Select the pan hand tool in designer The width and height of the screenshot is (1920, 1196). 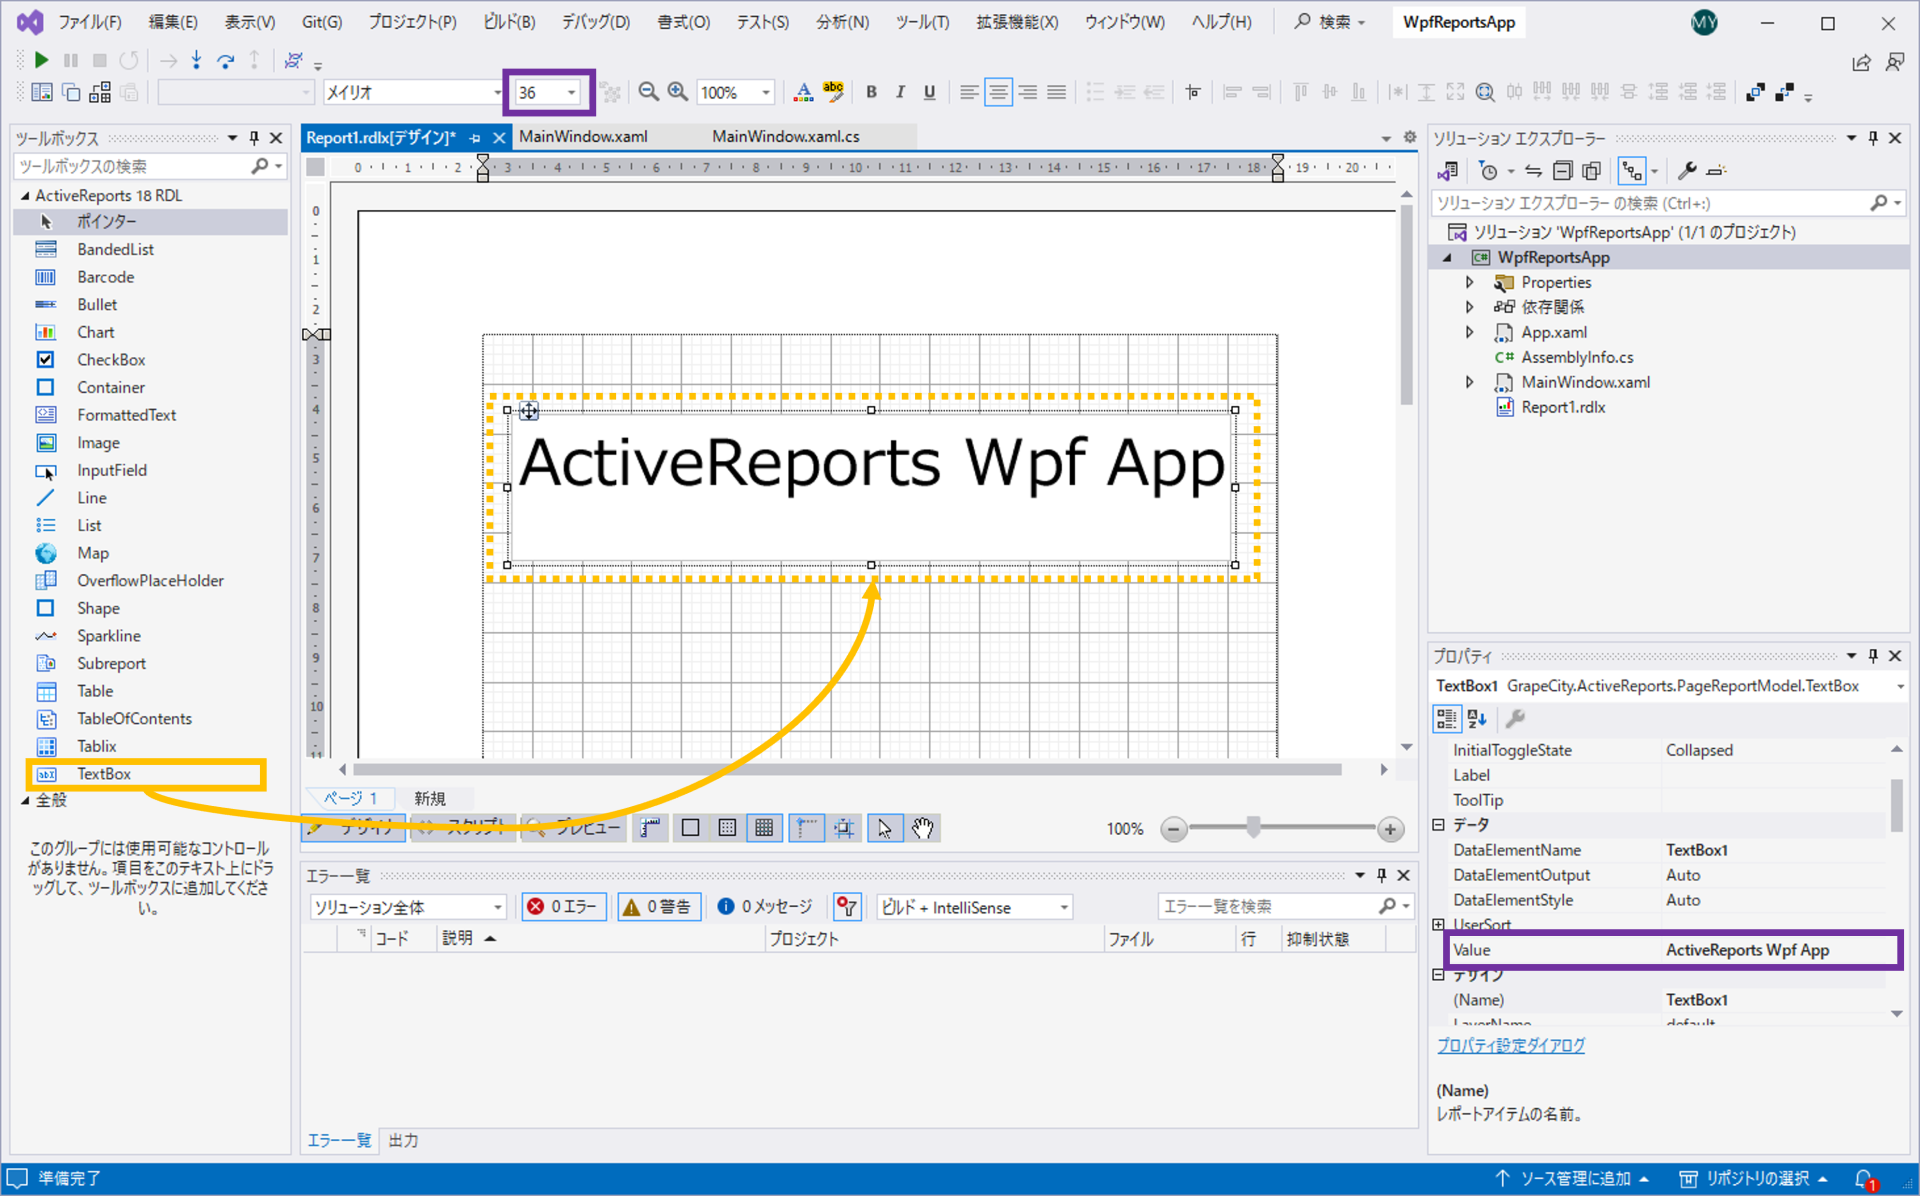pos(922,828)
